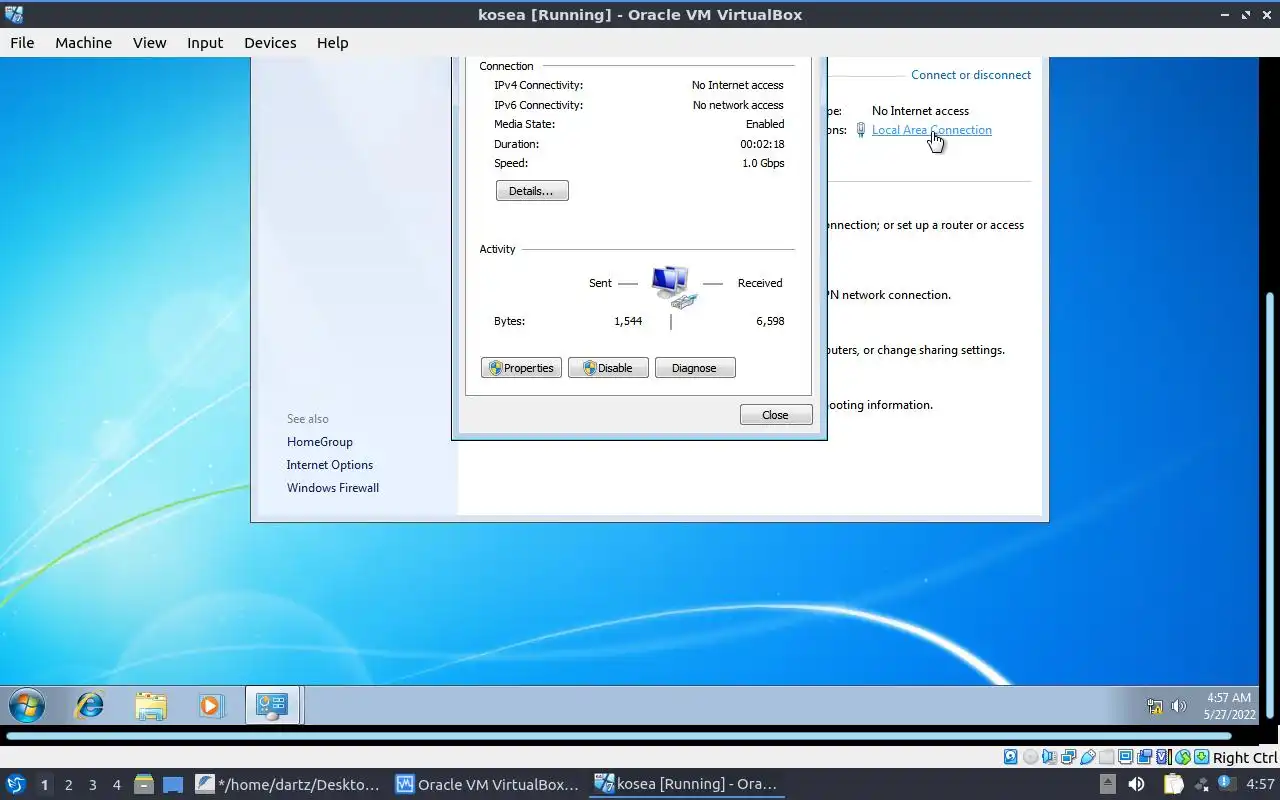The image size is (1280, 800).
Task: Click the host panel clock 4:57
Action: (x=1260, y=784)
